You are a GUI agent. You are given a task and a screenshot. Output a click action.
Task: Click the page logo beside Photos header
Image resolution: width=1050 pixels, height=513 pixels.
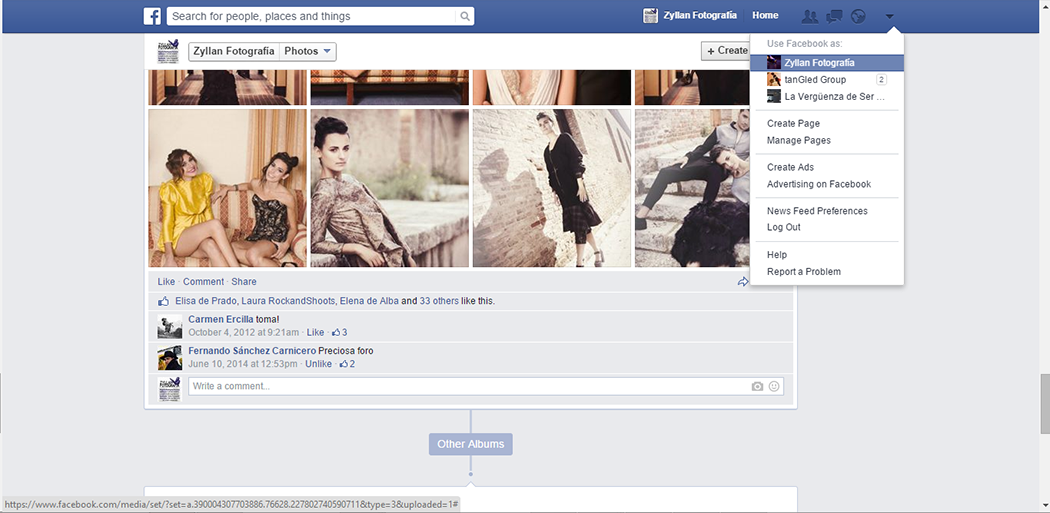click(169, 51)
